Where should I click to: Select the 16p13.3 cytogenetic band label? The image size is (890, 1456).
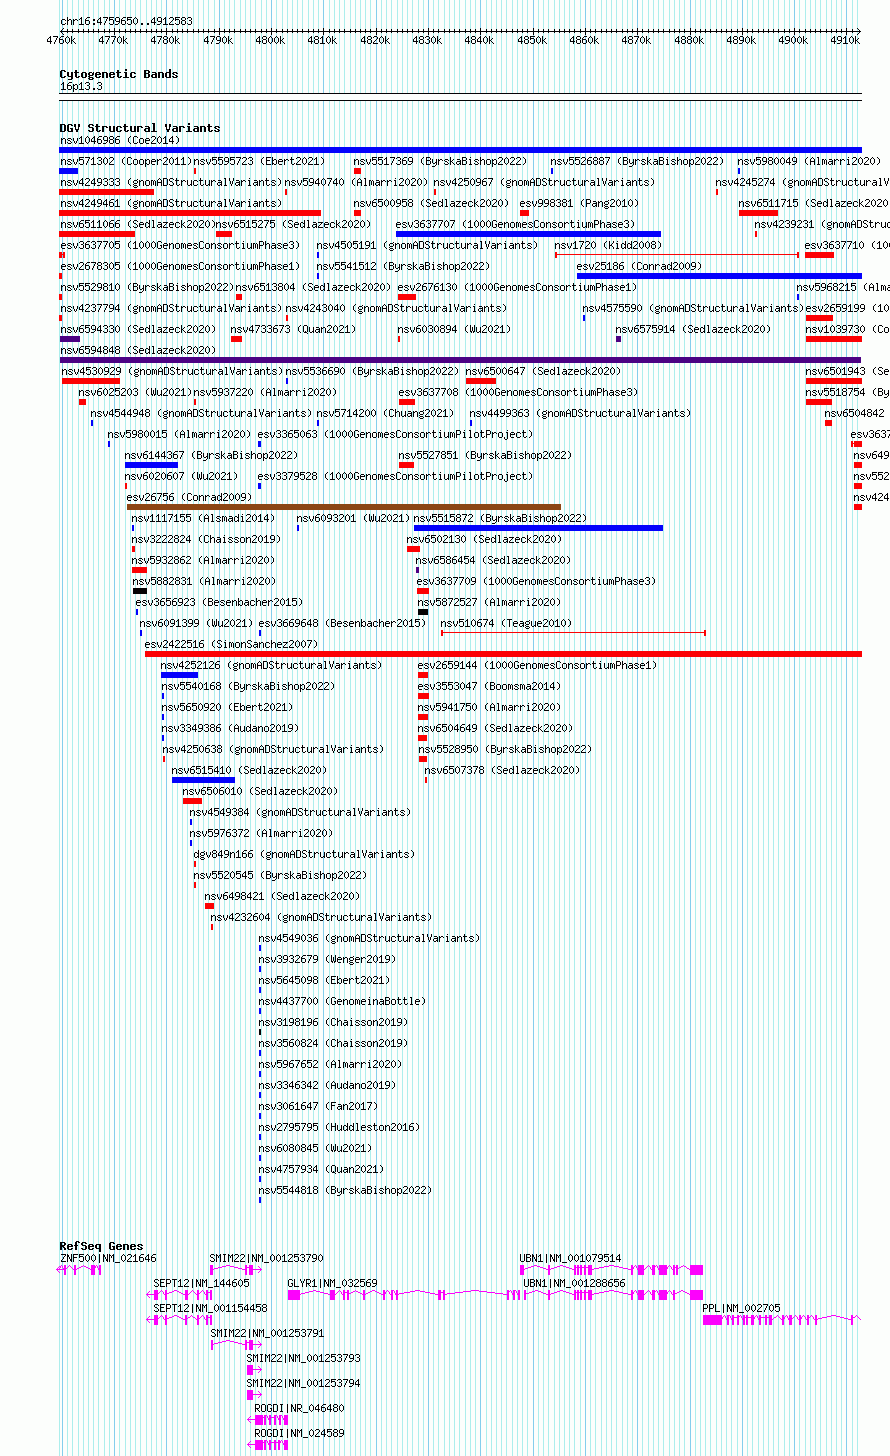[x=81, y=87]
